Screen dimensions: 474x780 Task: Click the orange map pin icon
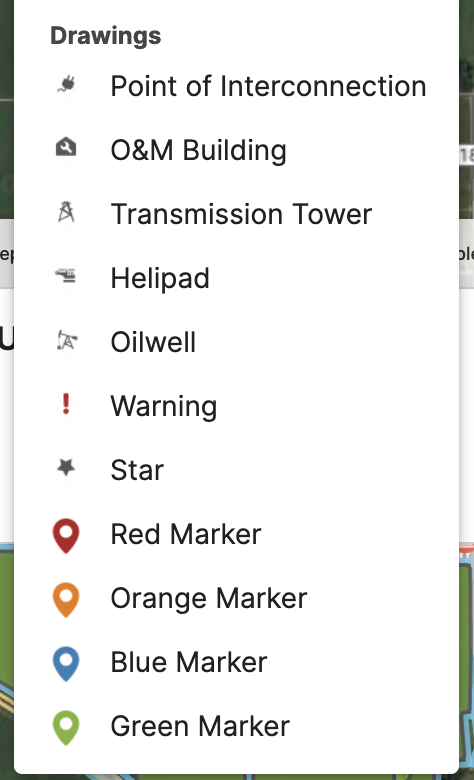pos(66,599)
